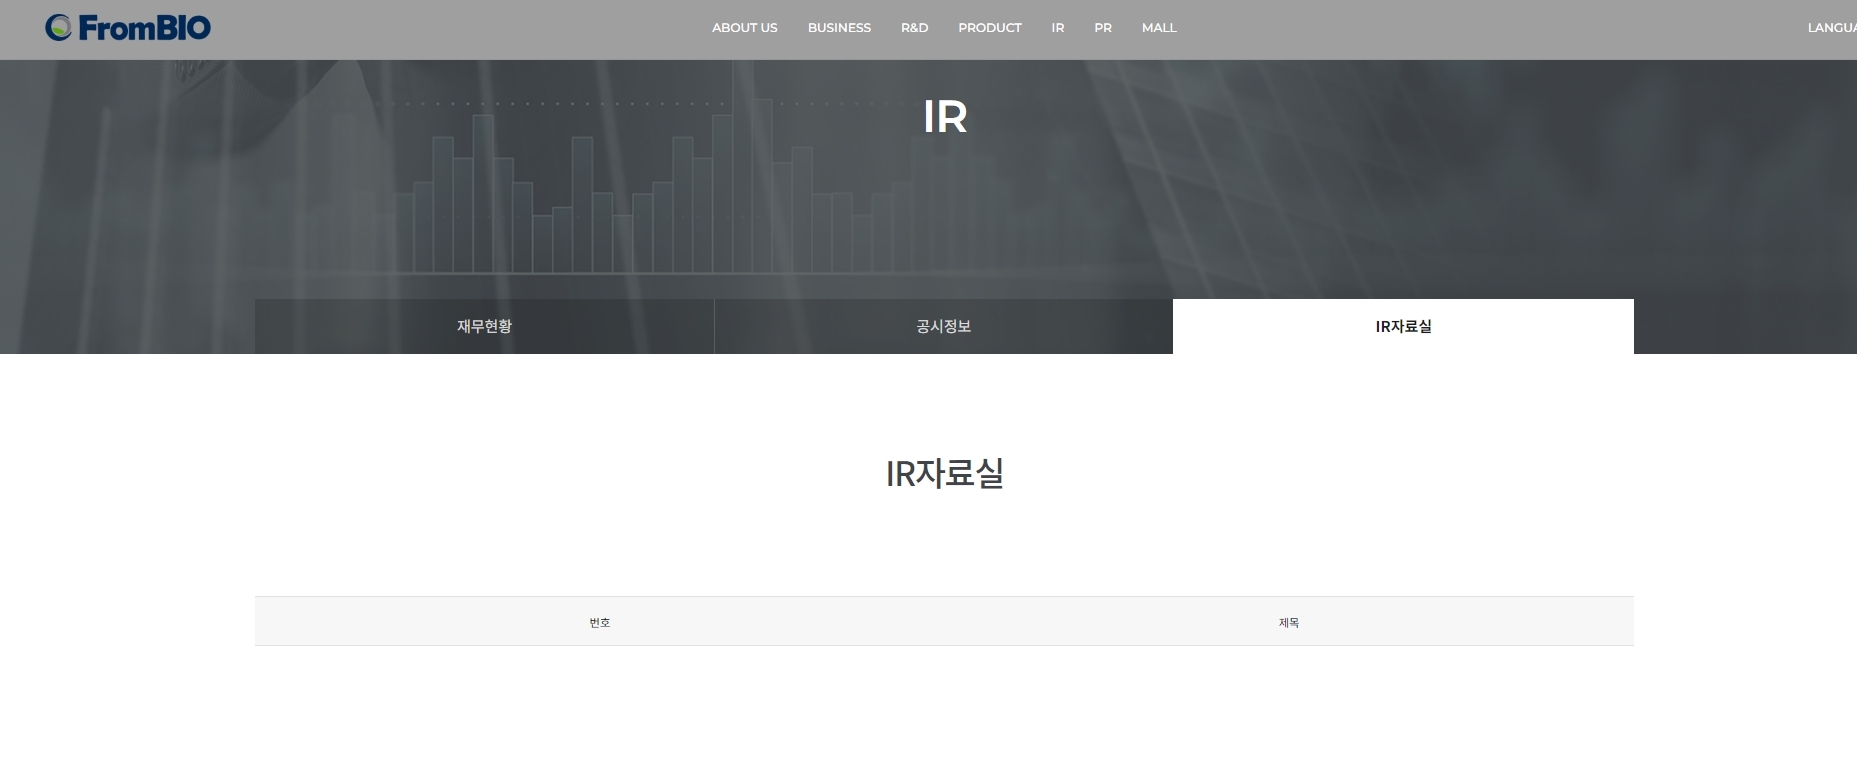This screenshot has width=1857, height=778.
Task: Click the 번호 column header
Action: click(x=599, y=622)
